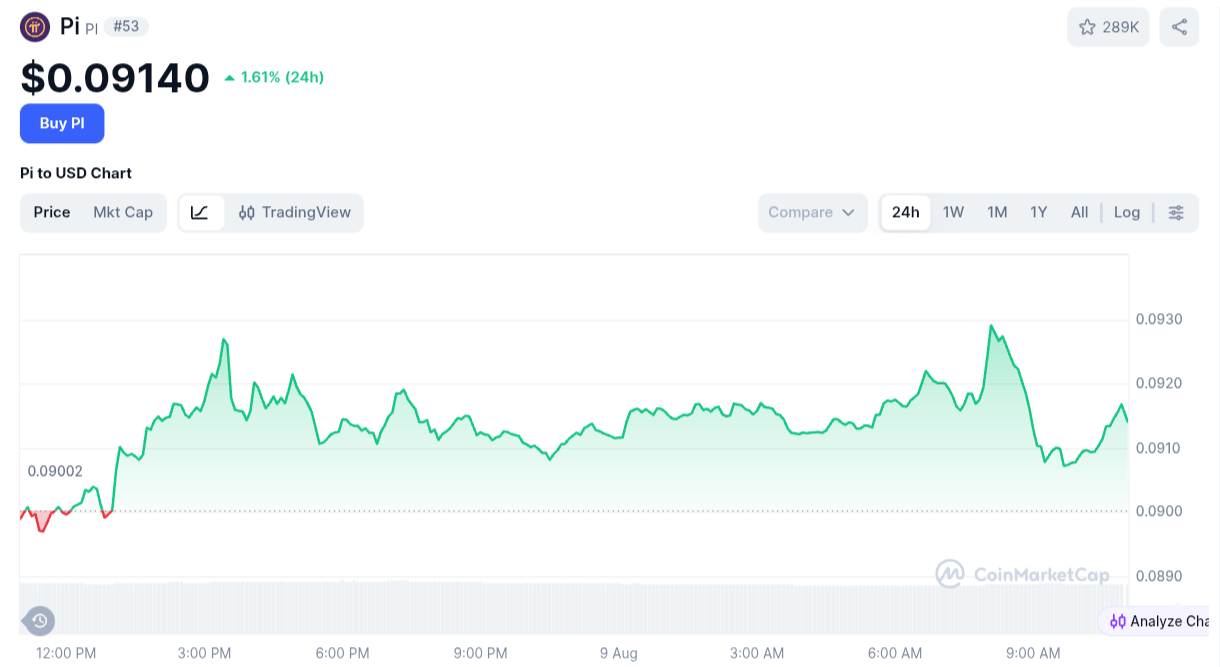The image size is (1220, 667).
Task: Open the Compare dropdown
Action: (x=813, y=212)
